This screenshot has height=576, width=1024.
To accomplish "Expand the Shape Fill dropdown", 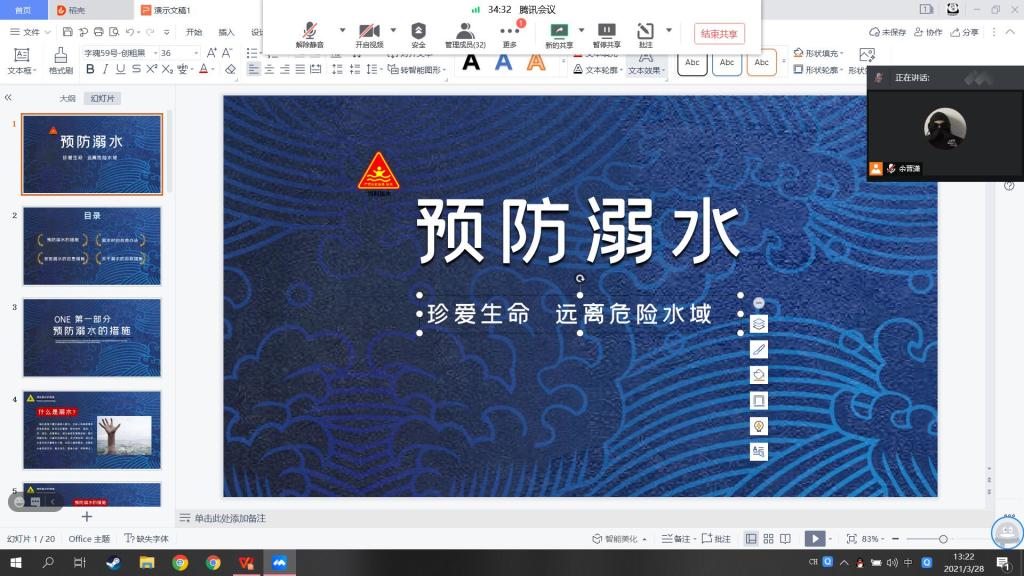I will 840,53.
